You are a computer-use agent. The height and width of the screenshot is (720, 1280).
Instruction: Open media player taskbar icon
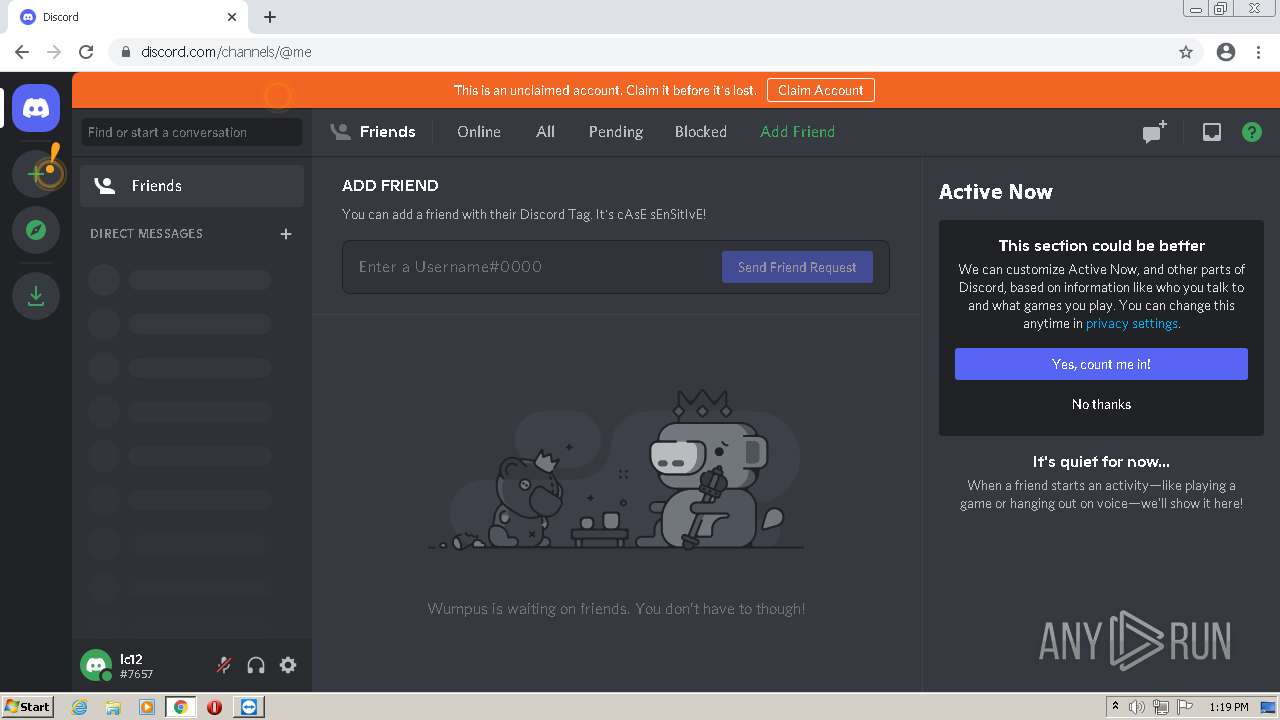point(147,707)
